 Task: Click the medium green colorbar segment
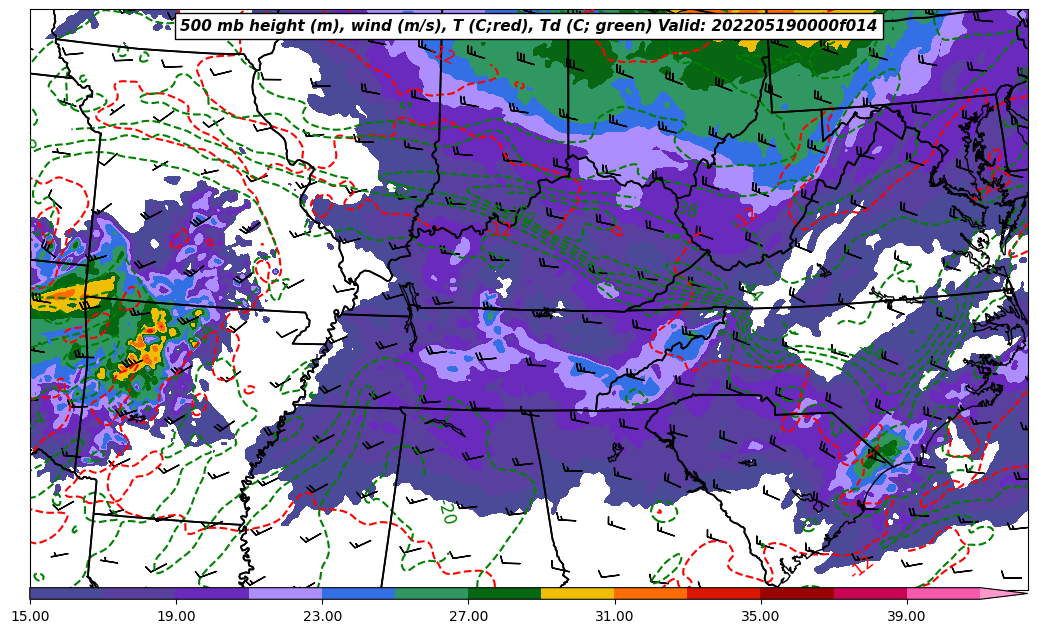click(431, 593)
